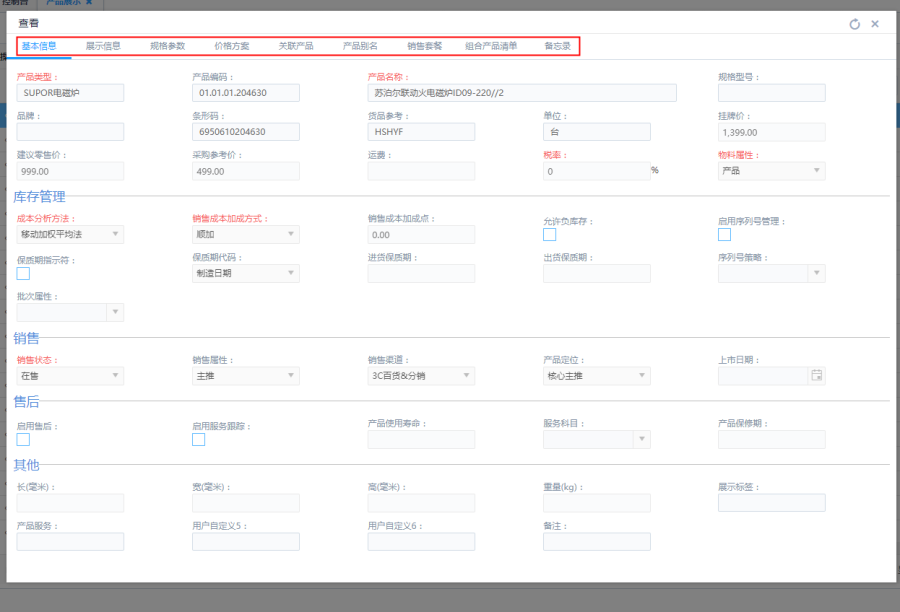Image resolution: width=900 pixels, height=612 pixels.
Task: Go to the 组合产品清单 tab
Action: click(x=491, y=46)
